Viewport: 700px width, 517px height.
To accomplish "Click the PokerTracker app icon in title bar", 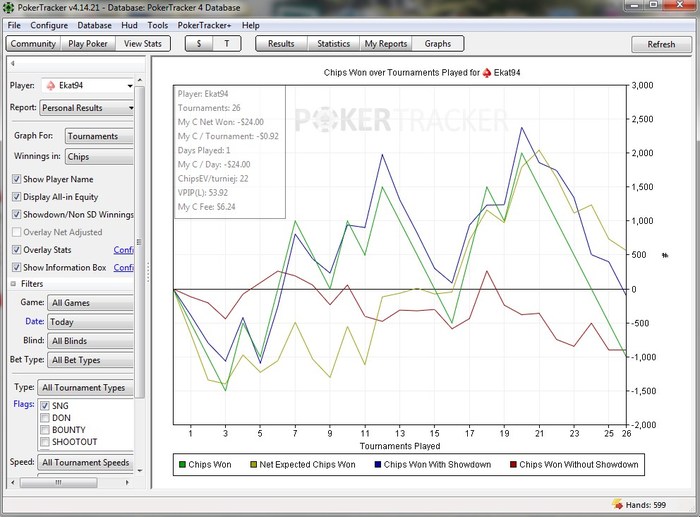I will (x=8, y=7).
